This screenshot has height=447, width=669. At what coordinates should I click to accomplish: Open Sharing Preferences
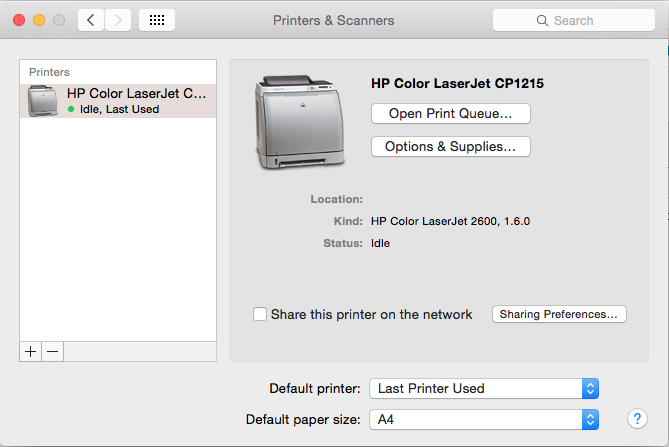[x=559, y=314]
